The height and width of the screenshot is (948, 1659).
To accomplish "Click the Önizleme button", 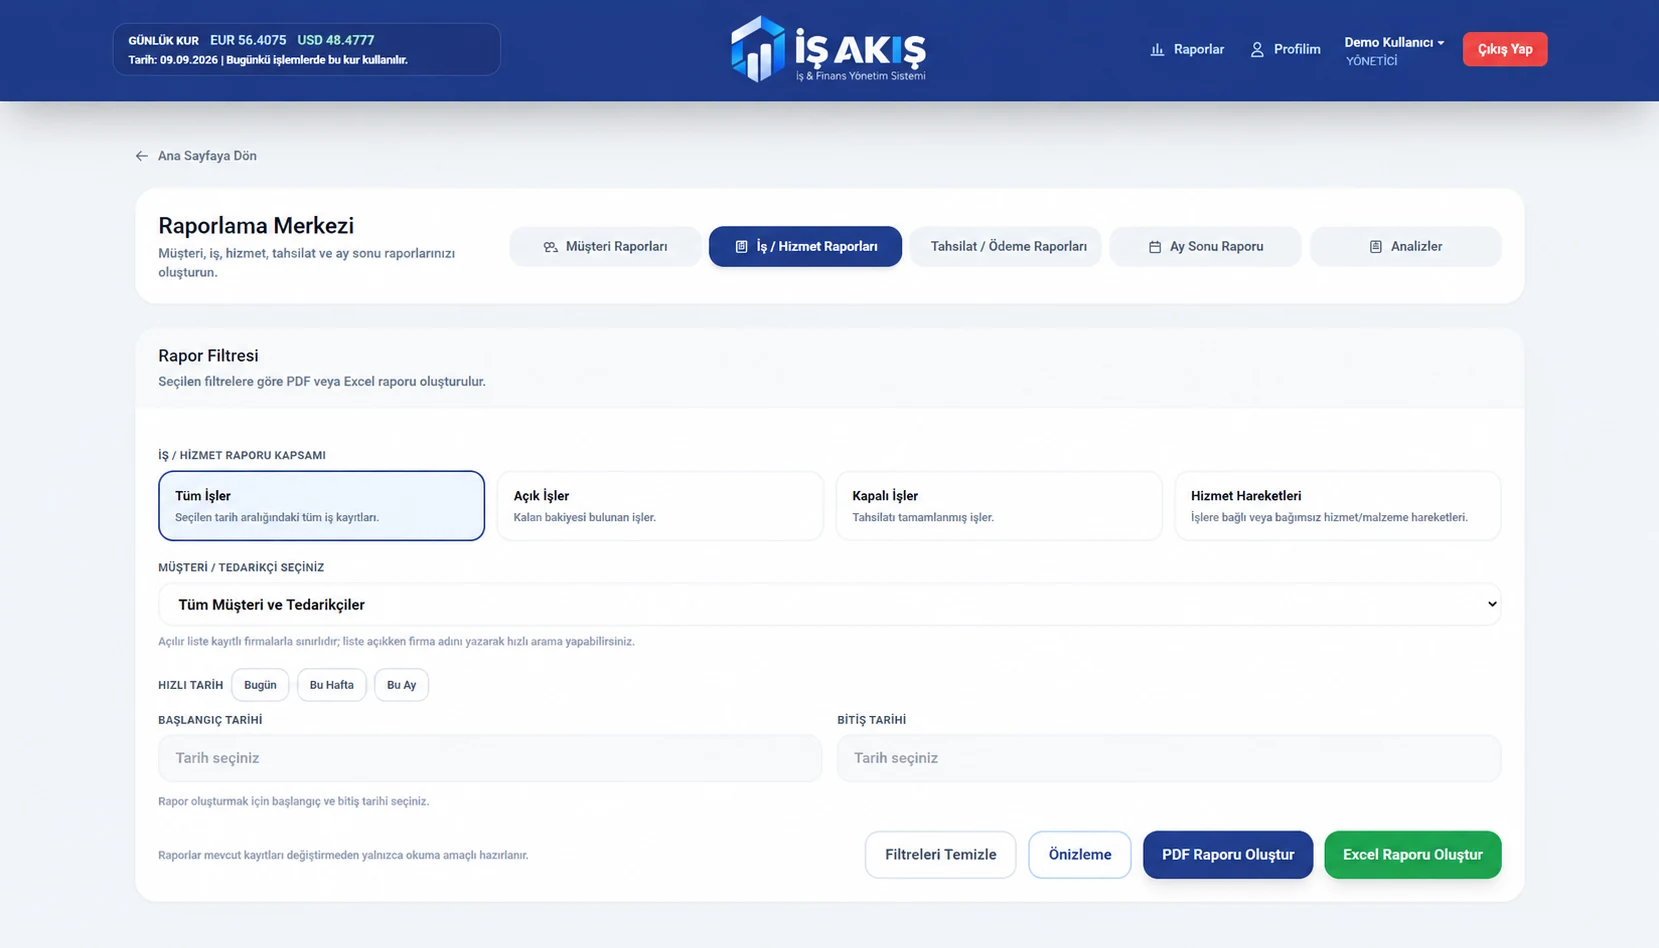I will pos(1080,855).
